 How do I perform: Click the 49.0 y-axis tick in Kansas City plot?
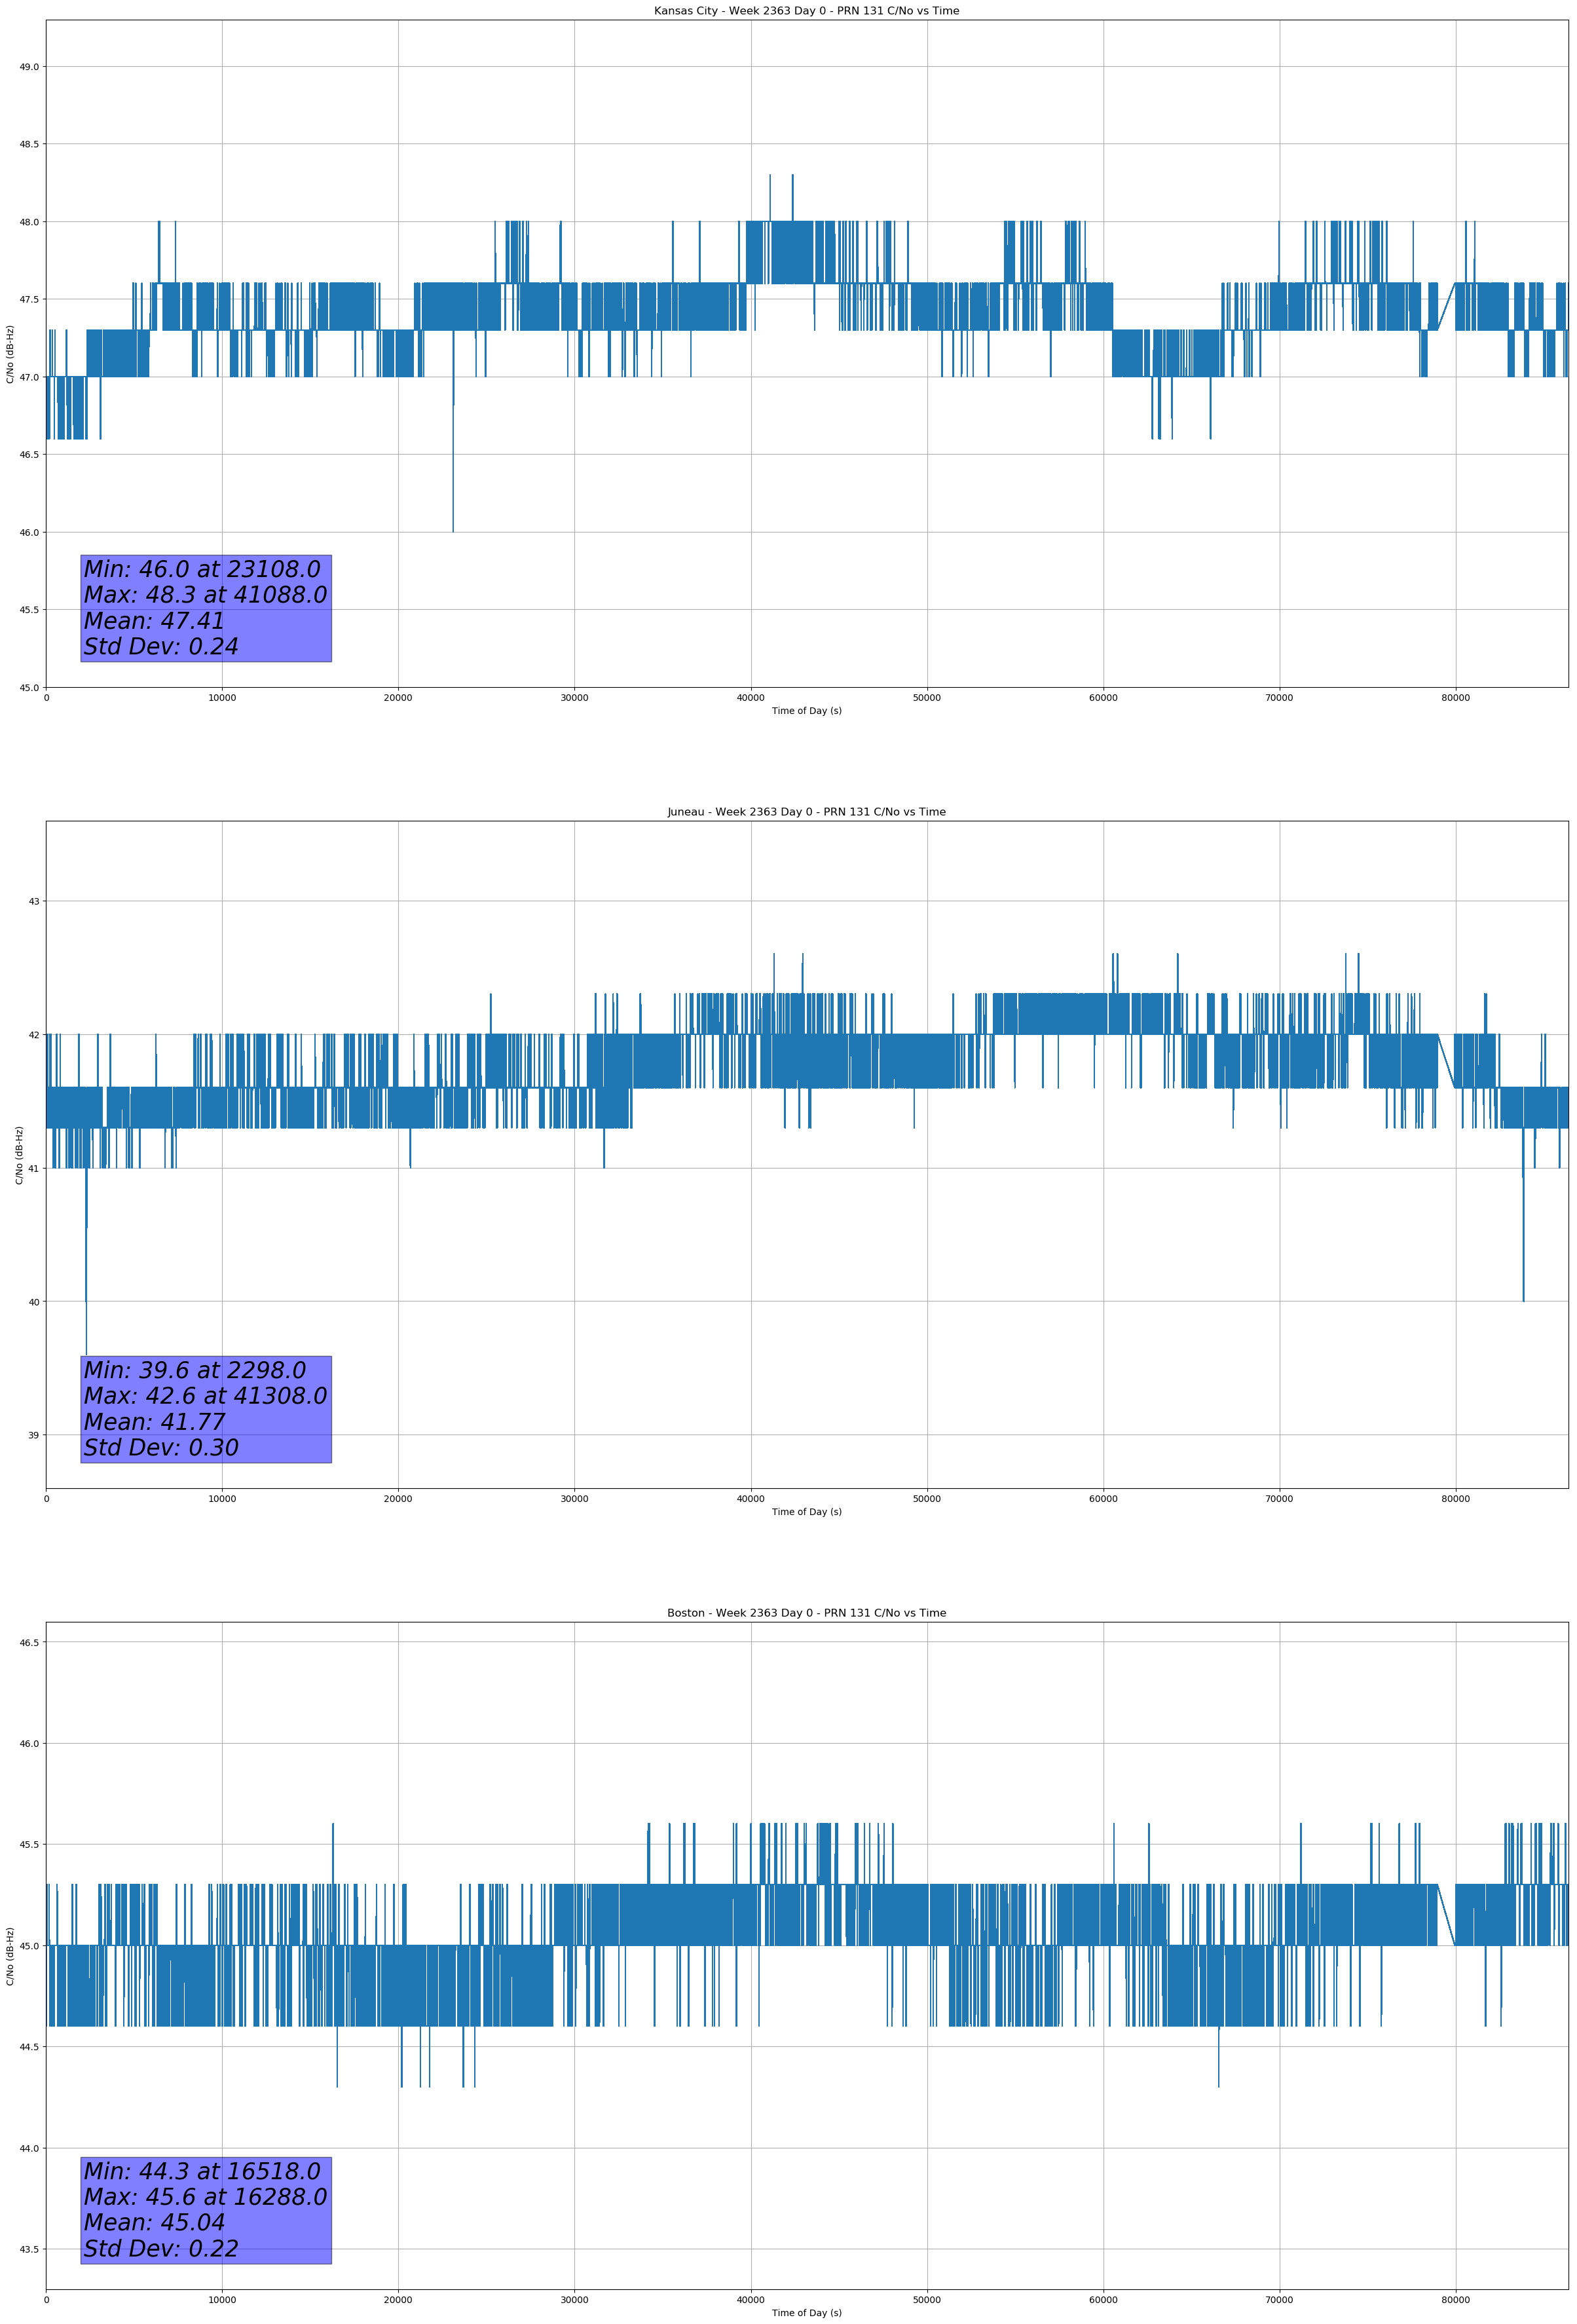point(29,67)
